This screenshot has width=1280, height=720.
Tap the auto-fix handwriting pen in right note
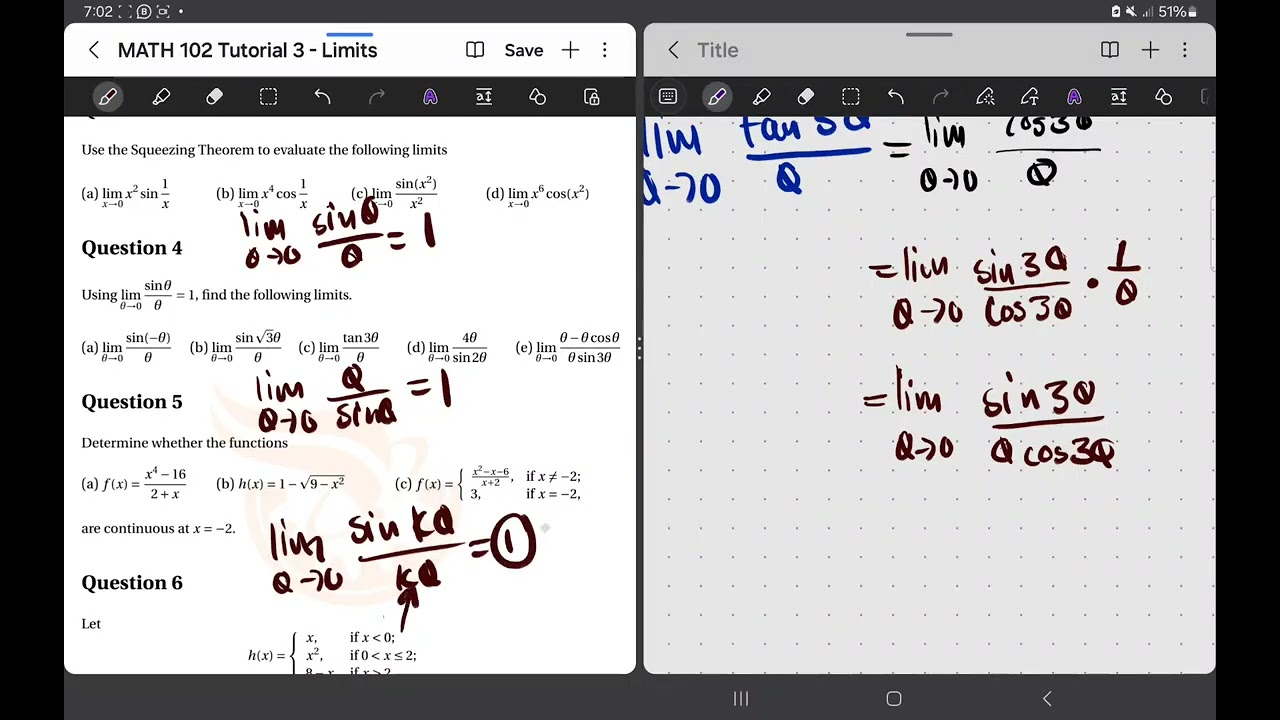coord(985,97)
